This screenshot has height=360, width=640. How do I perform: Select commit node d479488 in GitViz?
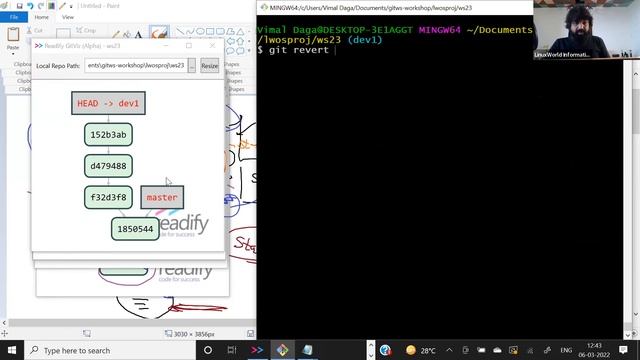(x=108, y=166)
